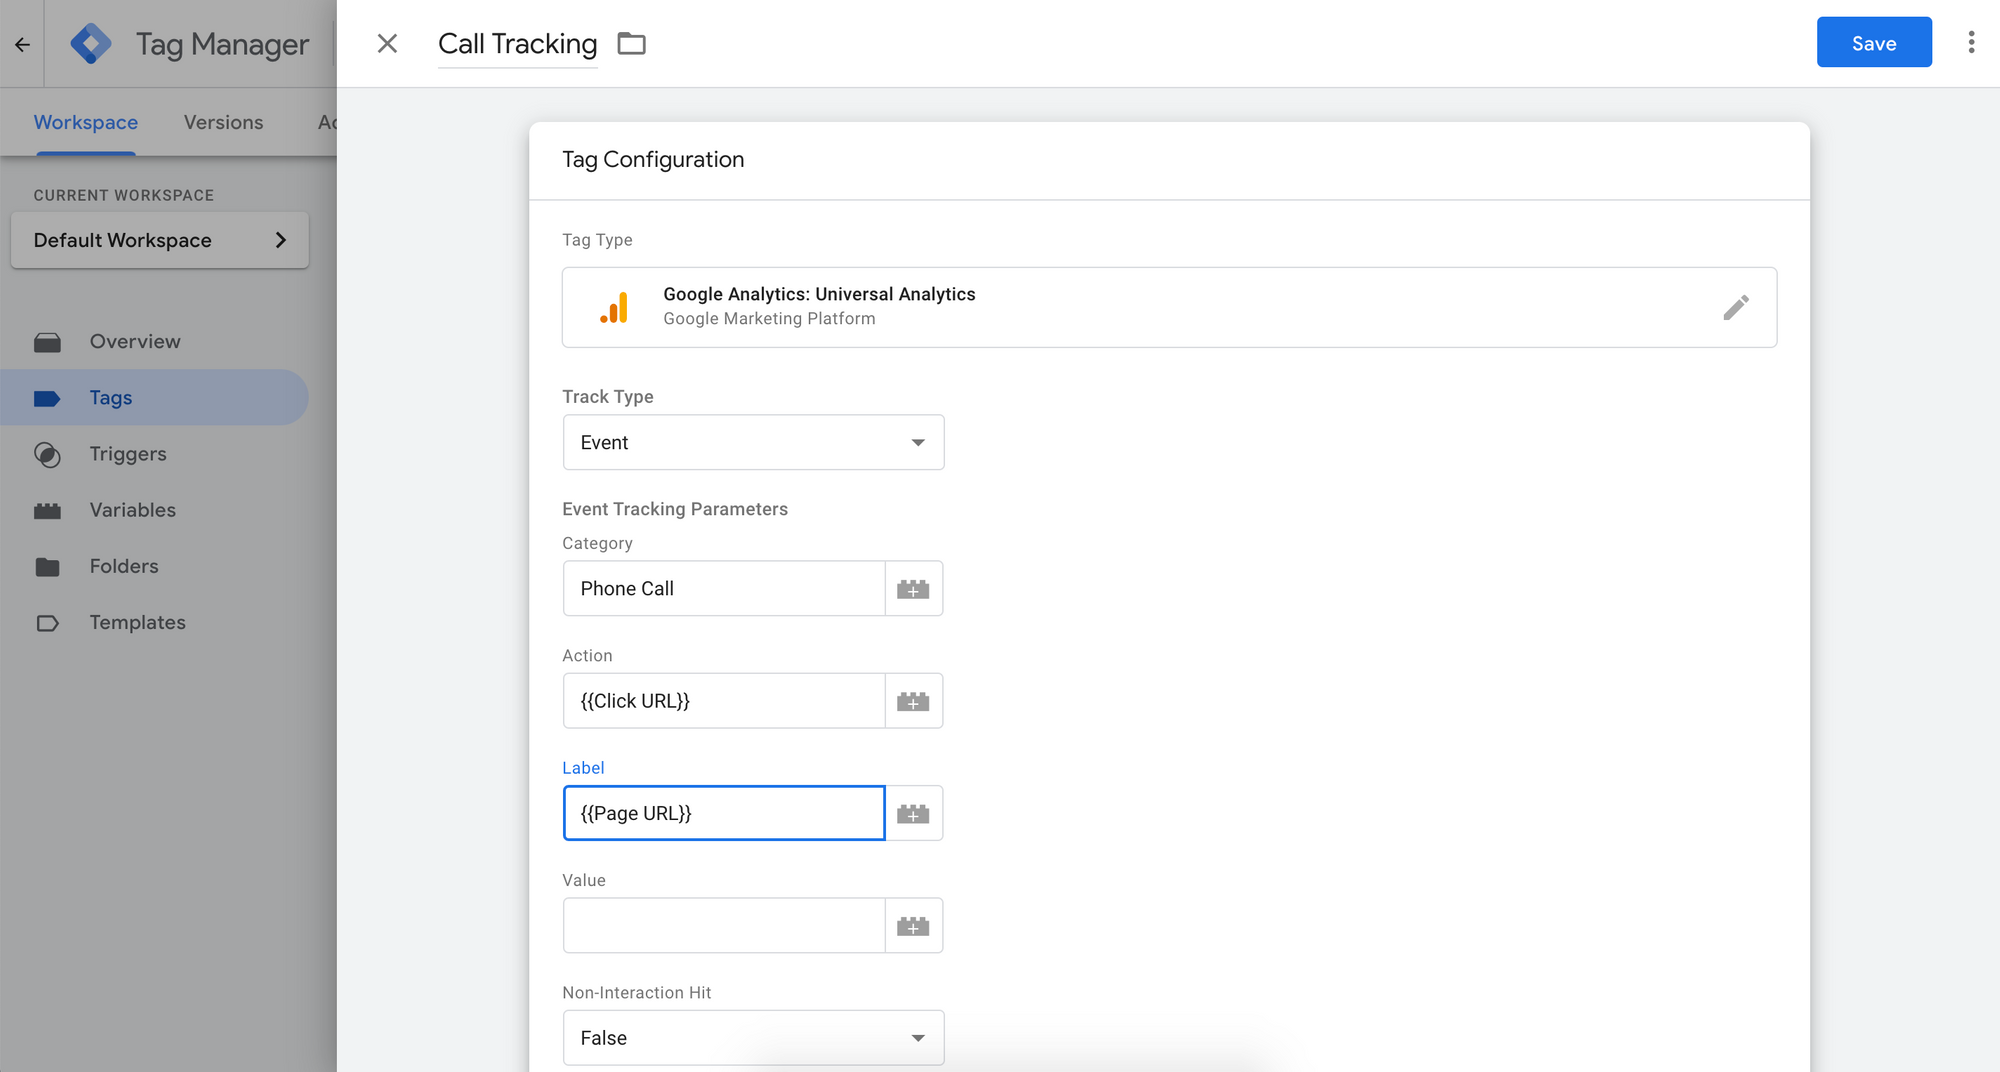Close the Call Tracking tag editor

pyautogui.click(x=387, y=43)
